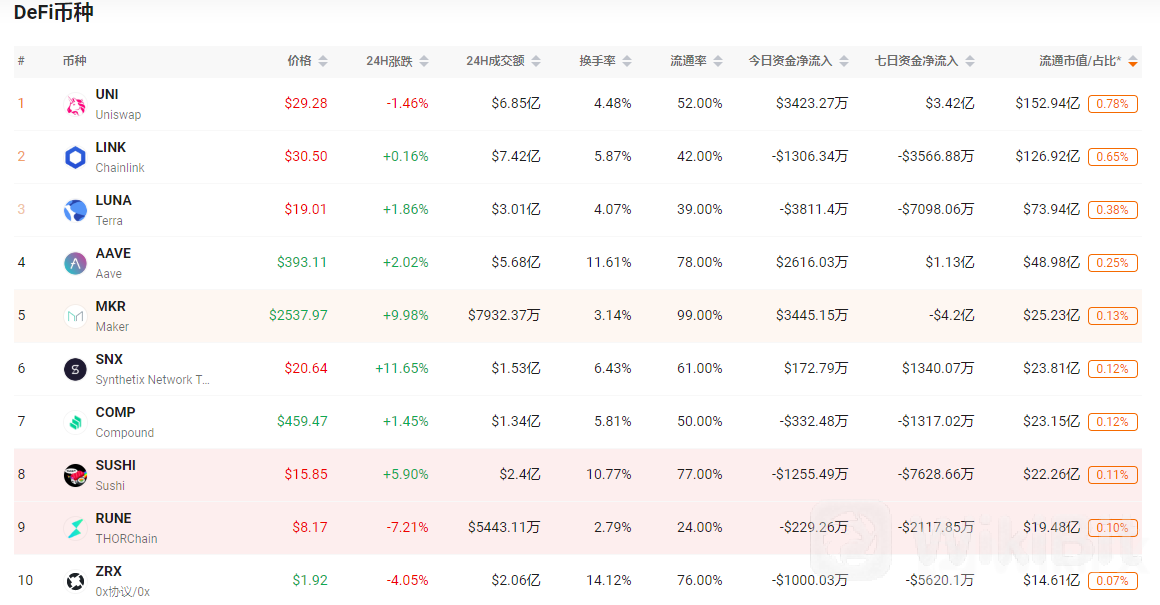Screen dimensions: 1160x605
Task: Click the 0.65% market share badge
Action: point(1113,157)
